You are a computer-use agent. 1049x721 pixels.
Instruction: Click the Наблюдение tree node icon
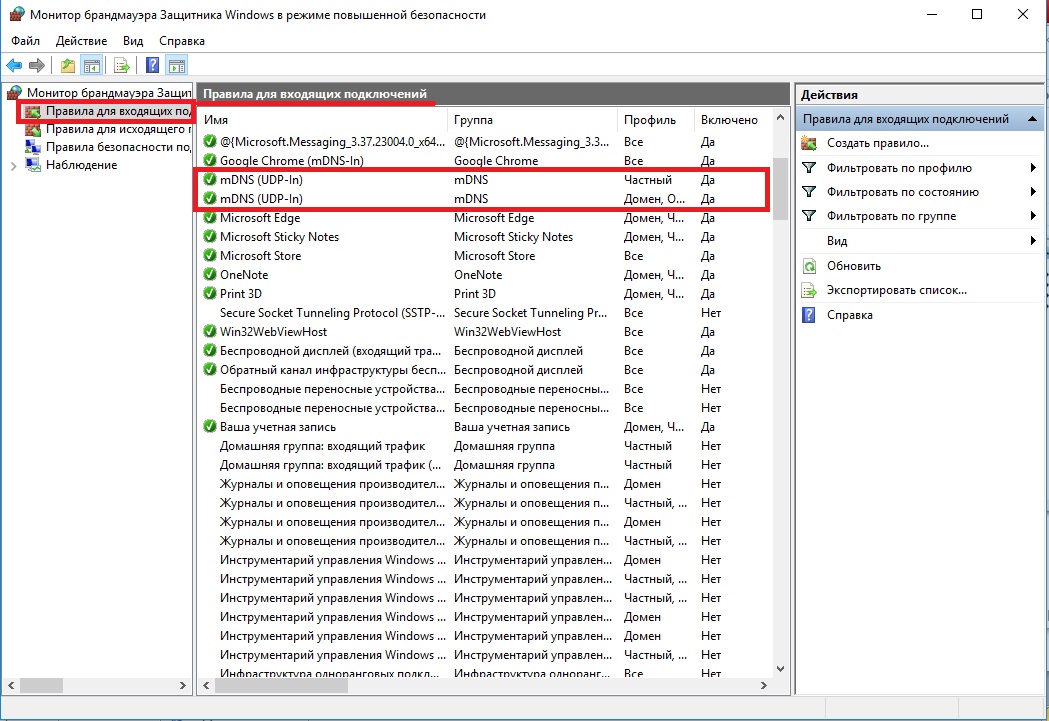tap(33, 165)
